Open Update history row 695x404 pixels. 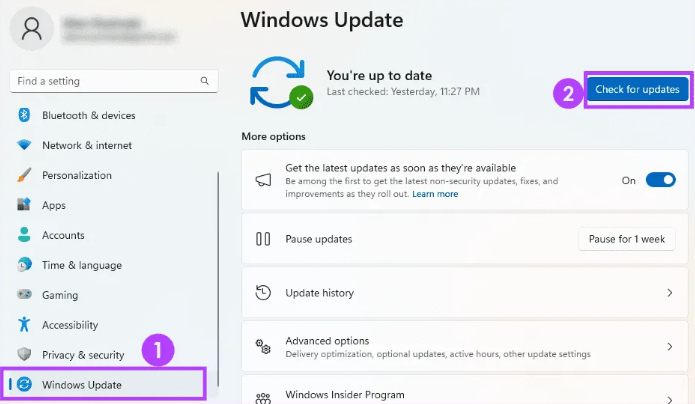click(465, 293)
